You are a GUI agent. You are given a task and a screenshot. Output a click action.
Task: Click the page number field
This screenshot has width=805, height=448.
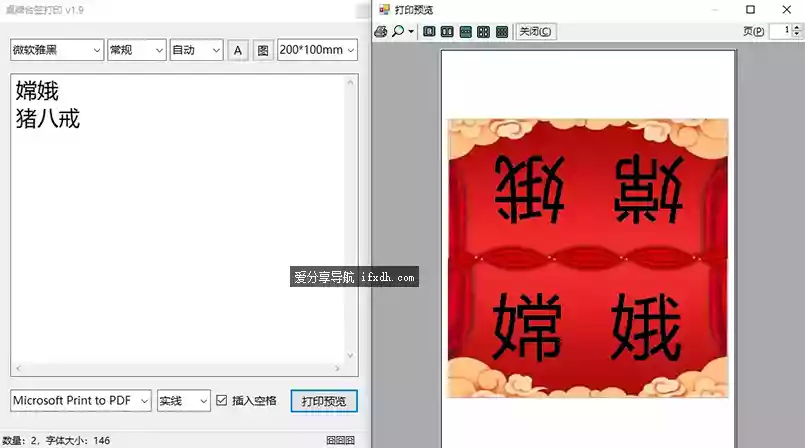point(781,31)
